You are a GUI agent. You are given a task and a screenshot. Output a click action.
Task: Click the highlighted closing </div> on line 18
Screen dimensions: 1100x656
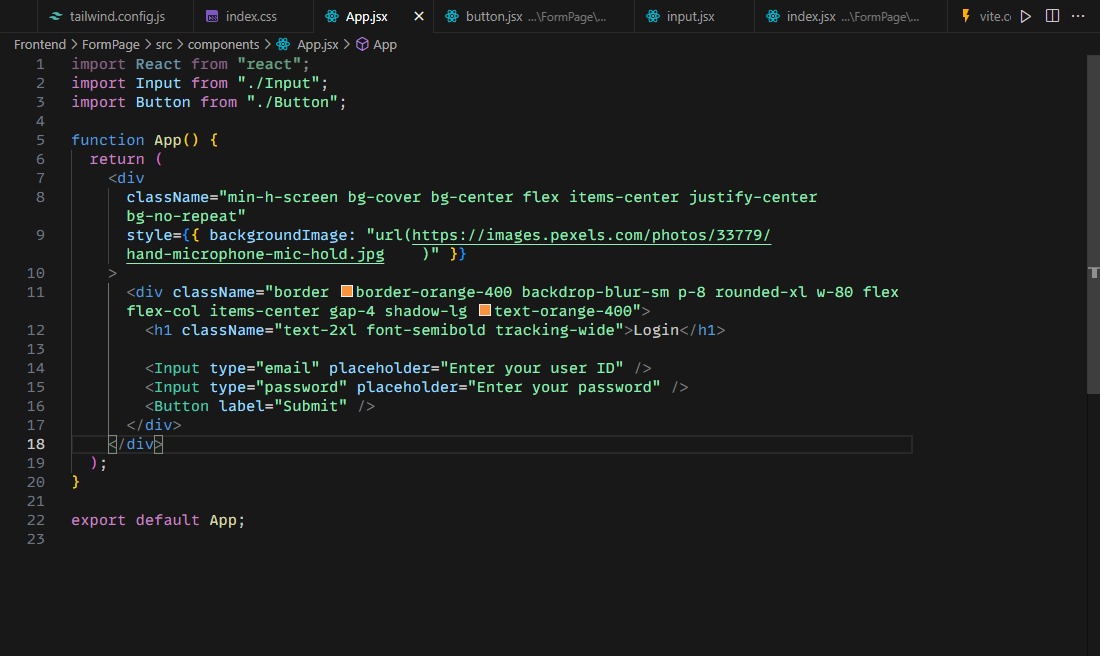[x=135, y=443]
